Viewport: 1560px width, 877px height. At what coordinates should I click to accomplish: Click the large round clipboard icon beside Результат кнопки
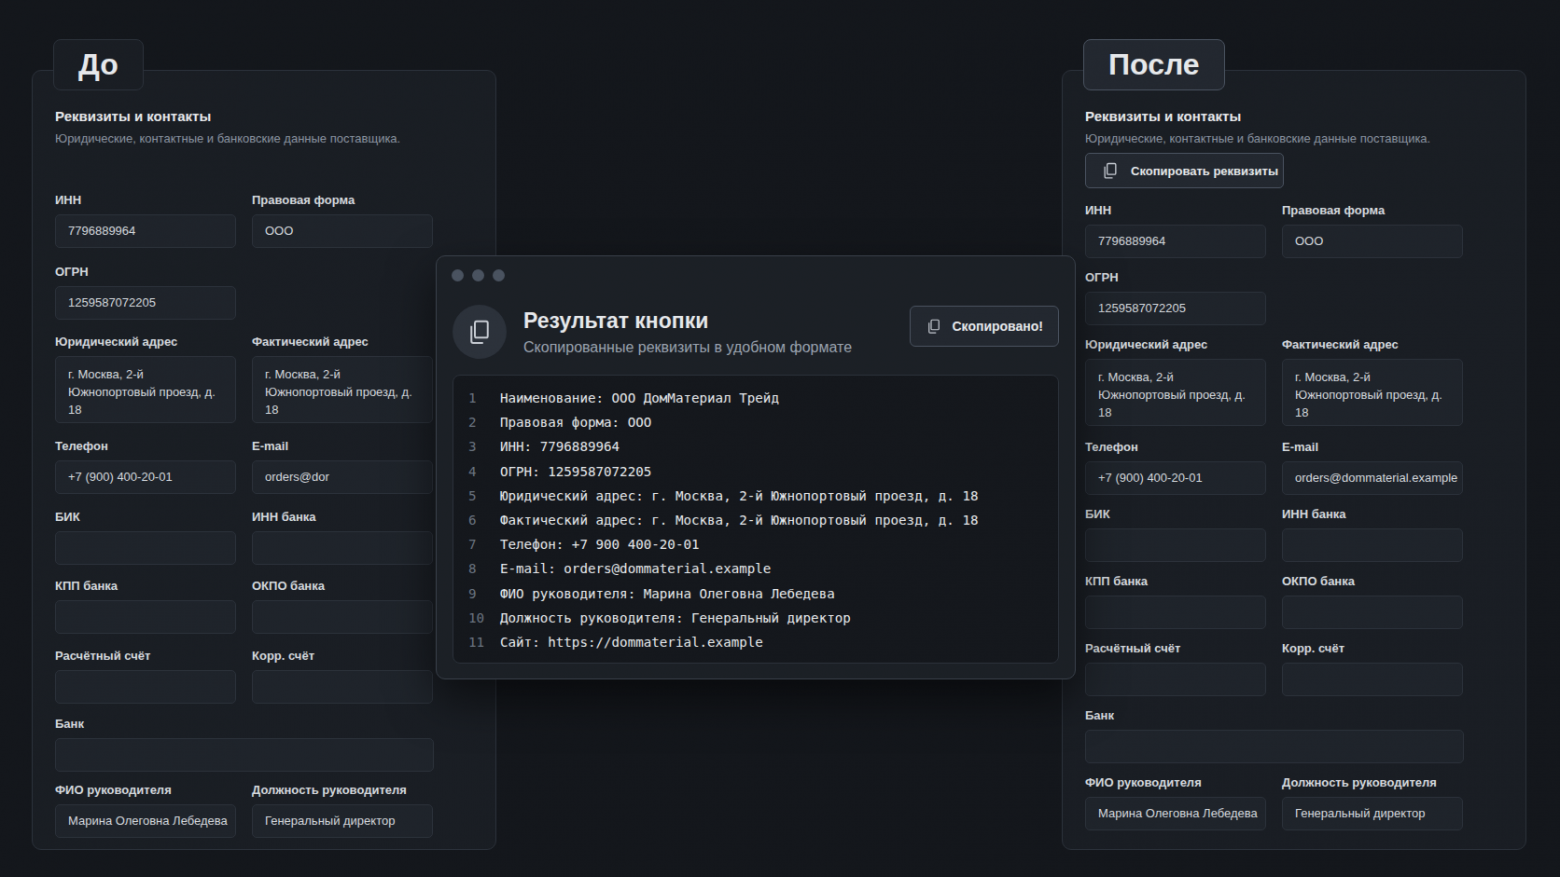480,332
